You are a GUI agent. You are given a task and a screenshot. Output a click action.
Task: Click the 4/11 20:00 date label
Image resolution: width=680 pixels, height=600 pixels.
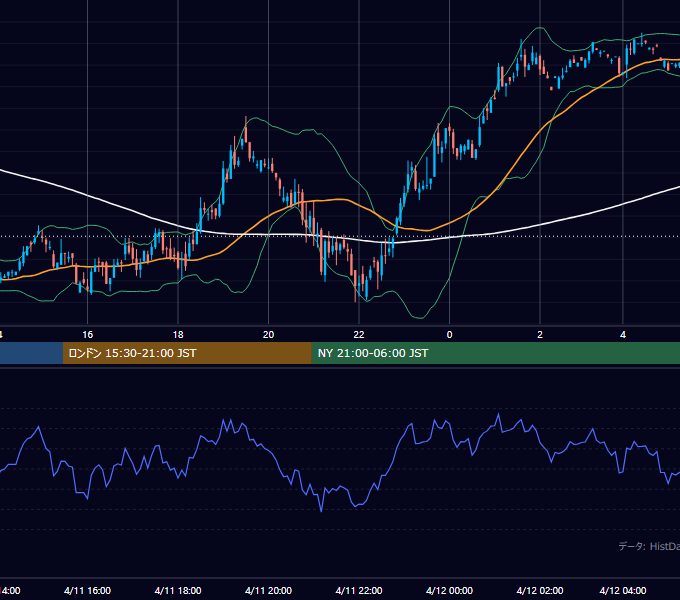pyautogui.click(x=268, y=590)
